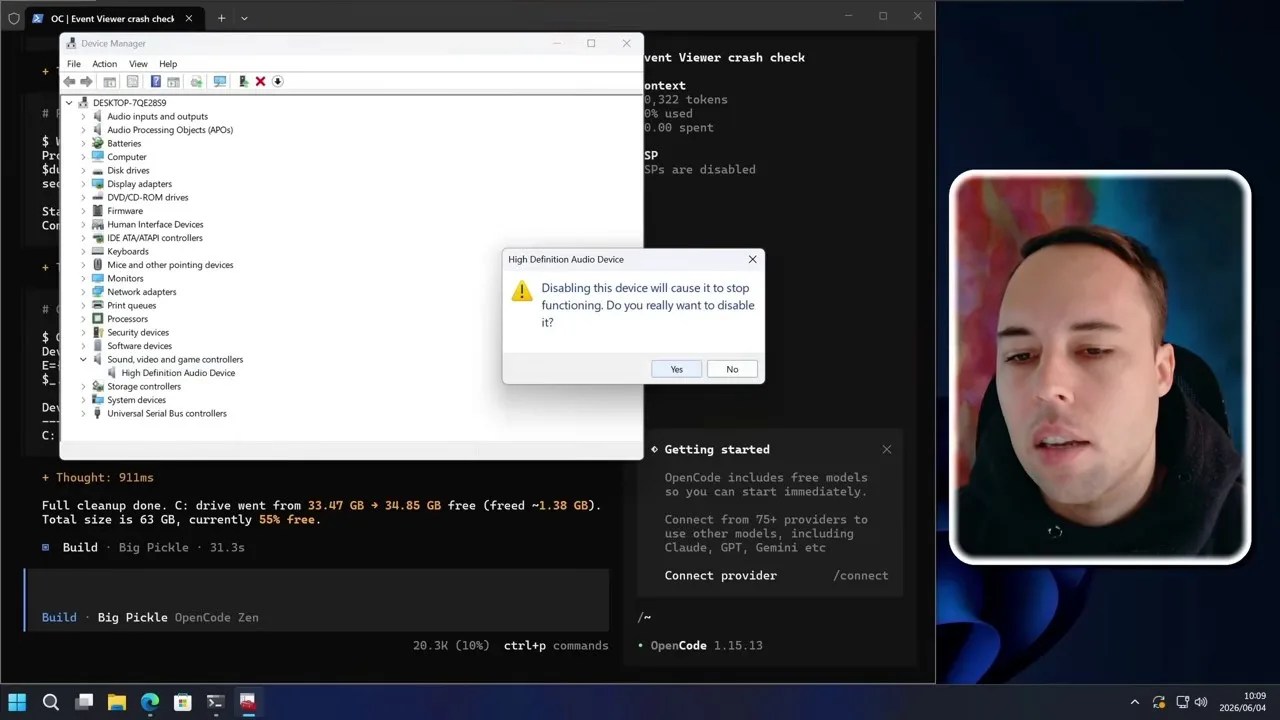Viewport: 1280px width, 720px height.
Task: Expand the Processors category
Action: click(83, 319)
